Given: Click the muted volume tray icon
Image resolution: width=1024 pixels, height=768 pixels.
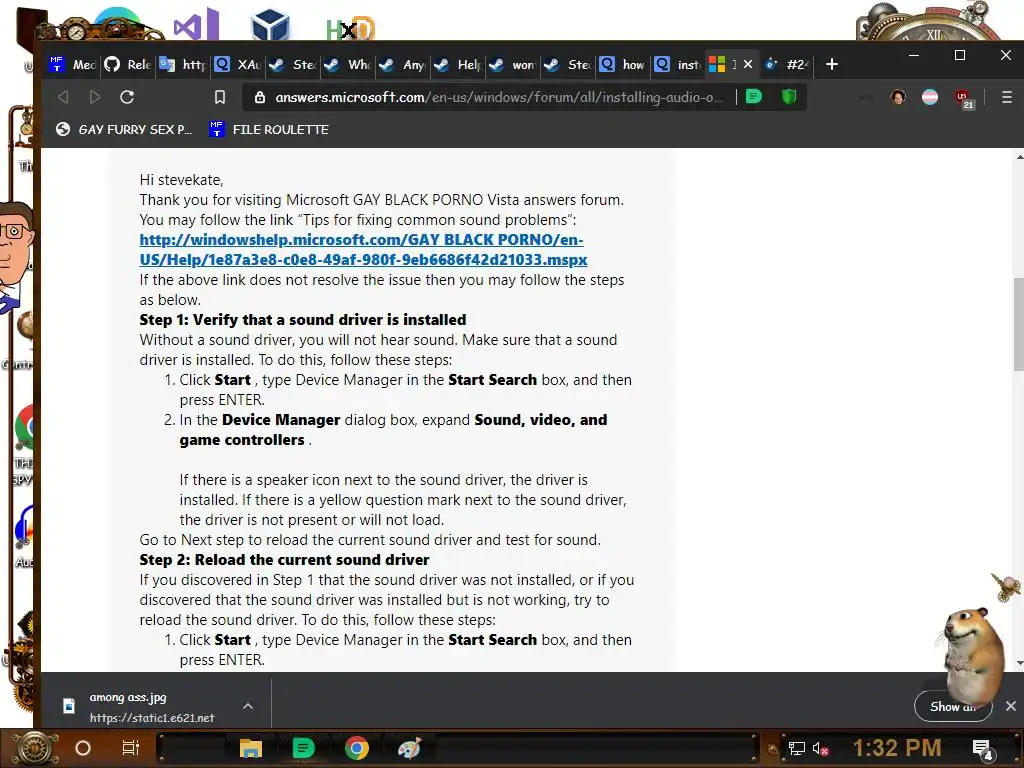Looking at the screenshot, I should pyautogui.click(x=821, y=748).
